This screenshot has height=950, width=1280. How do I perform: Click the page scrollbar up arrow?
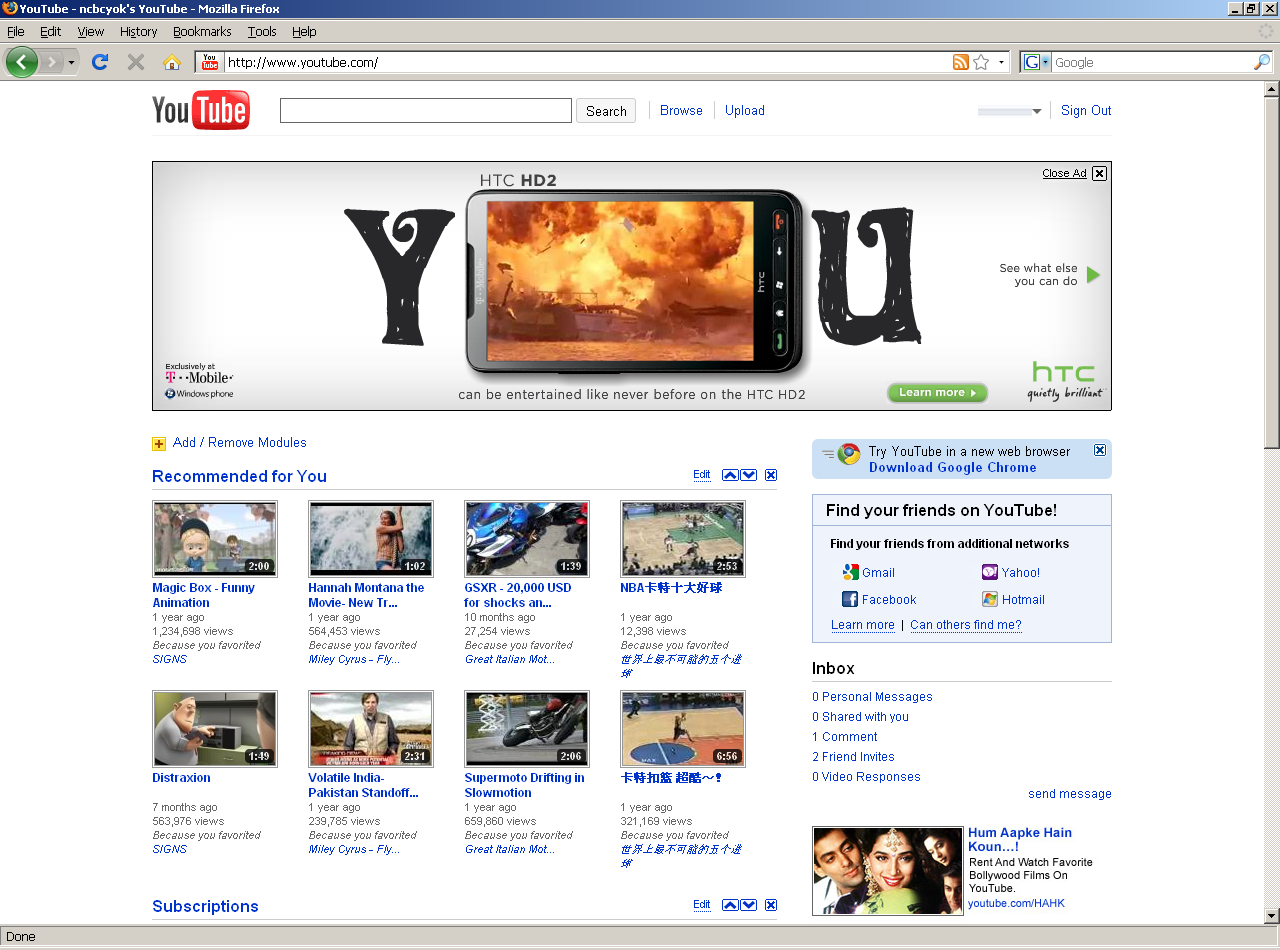(1272, 89)
